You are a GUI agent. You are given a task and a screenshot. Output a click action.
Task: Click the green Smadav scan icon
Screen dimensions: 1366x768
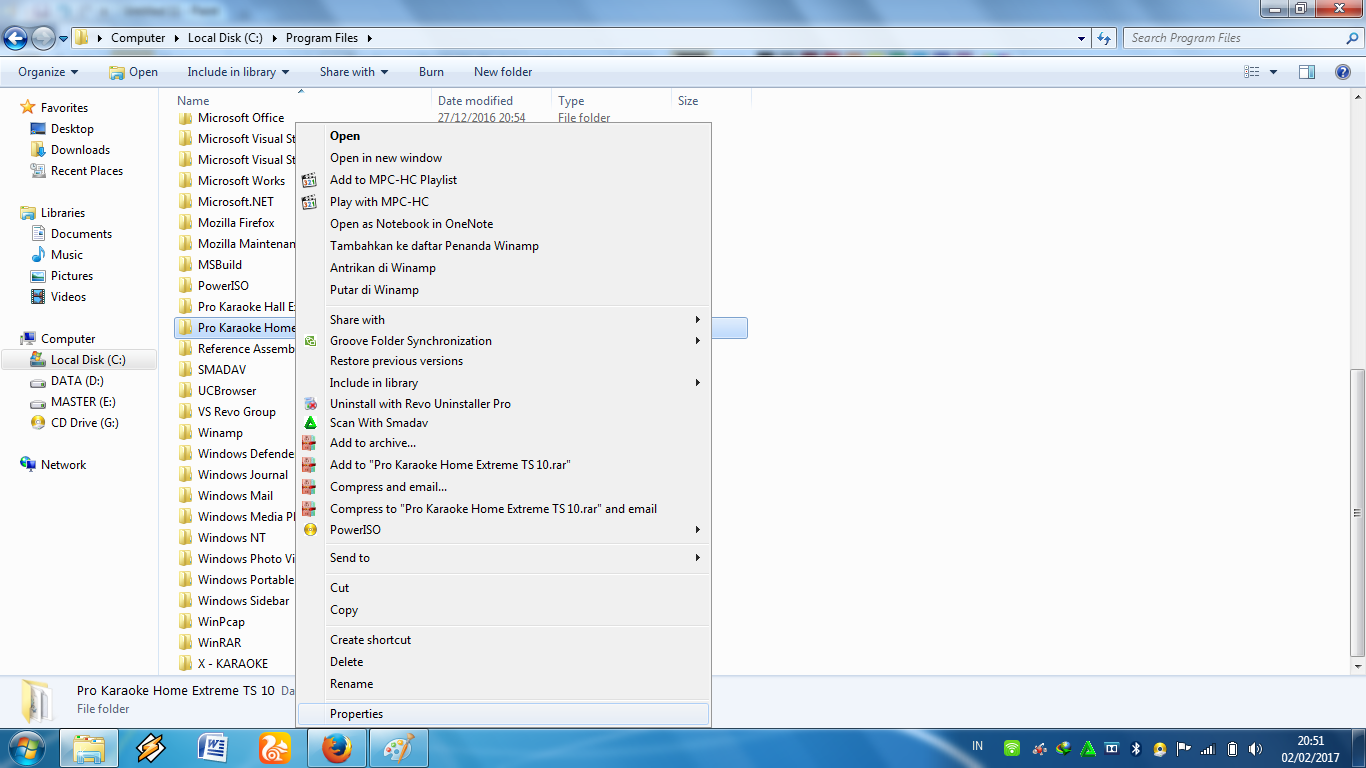(310, 423)
